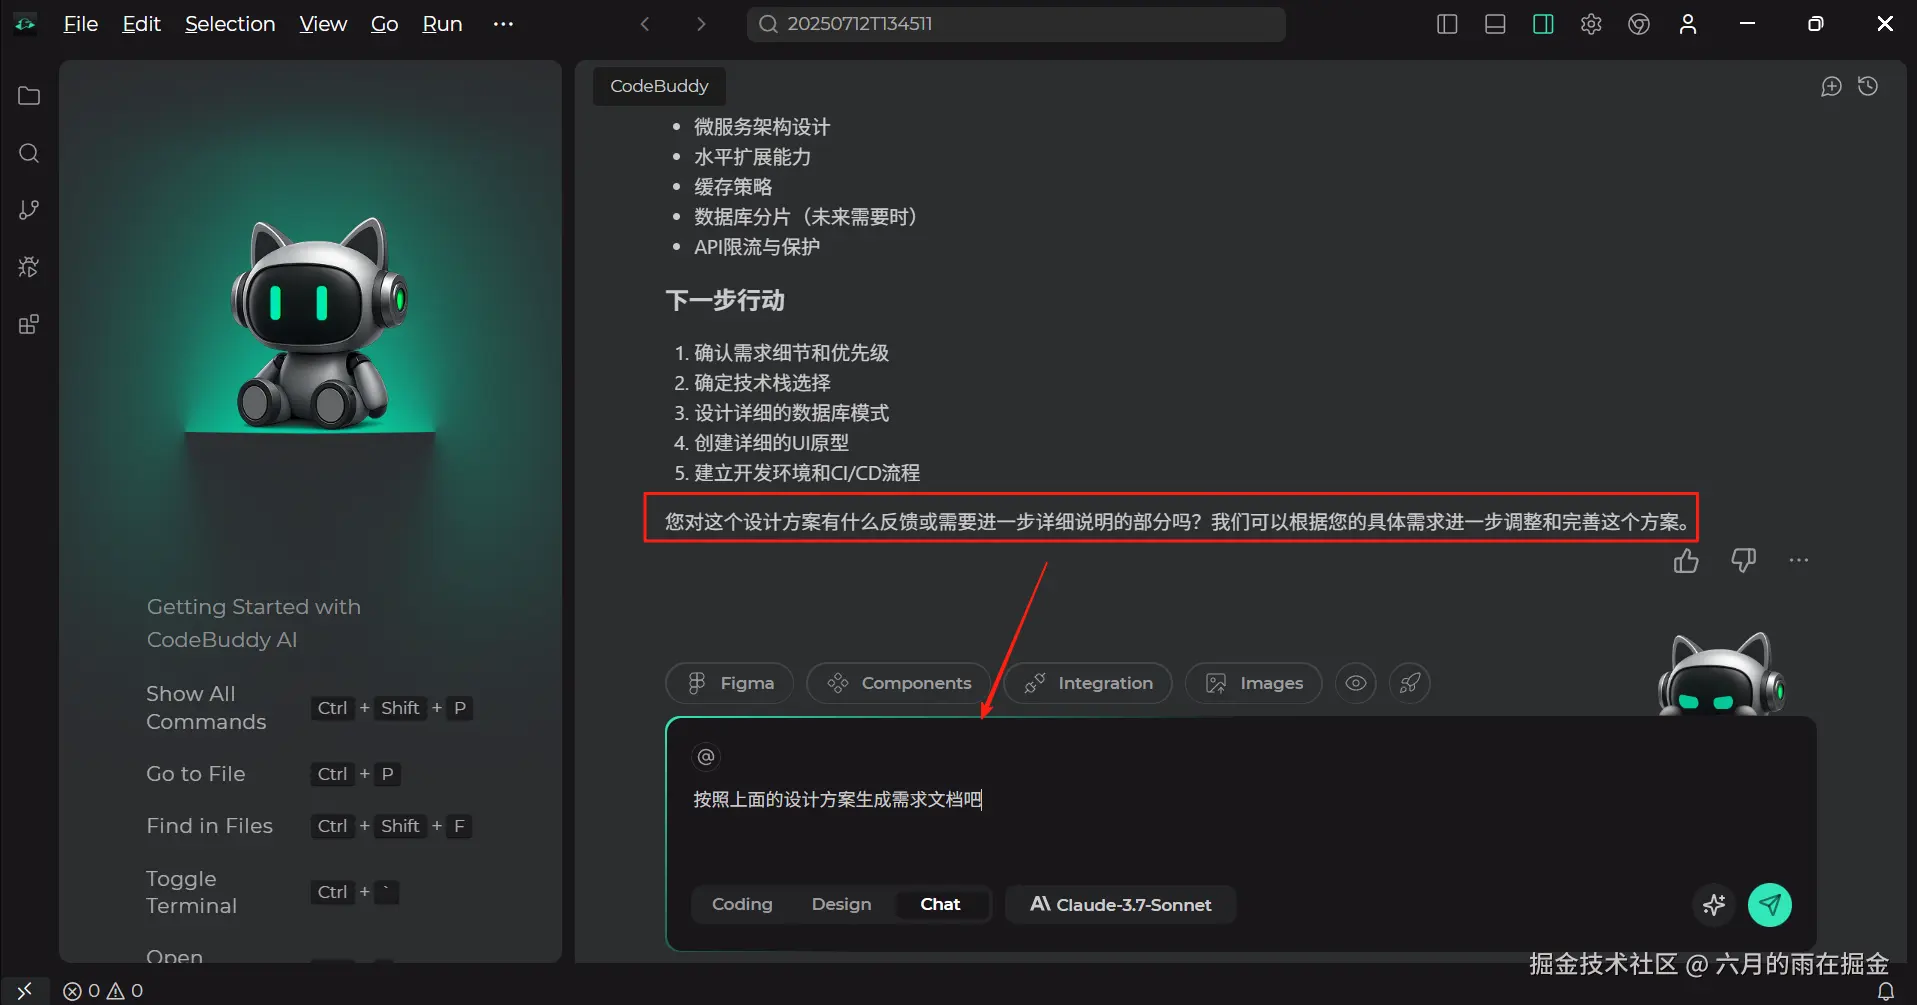Image resolution: width=1917 pixels, height=1005 pixels.
Task: Click Getting Started with CodeBuddy AI heading
Action: click(x=254, y=623)
